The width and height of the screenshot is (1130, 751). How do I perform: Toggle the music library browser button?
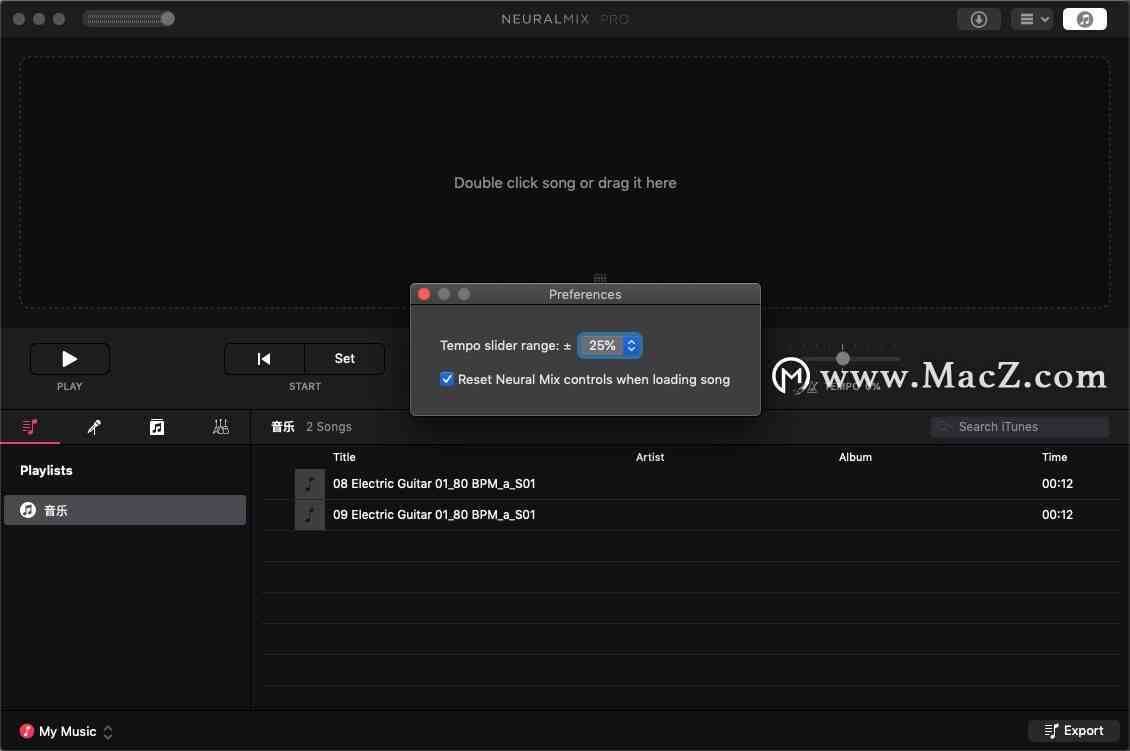pos(1084,19)
